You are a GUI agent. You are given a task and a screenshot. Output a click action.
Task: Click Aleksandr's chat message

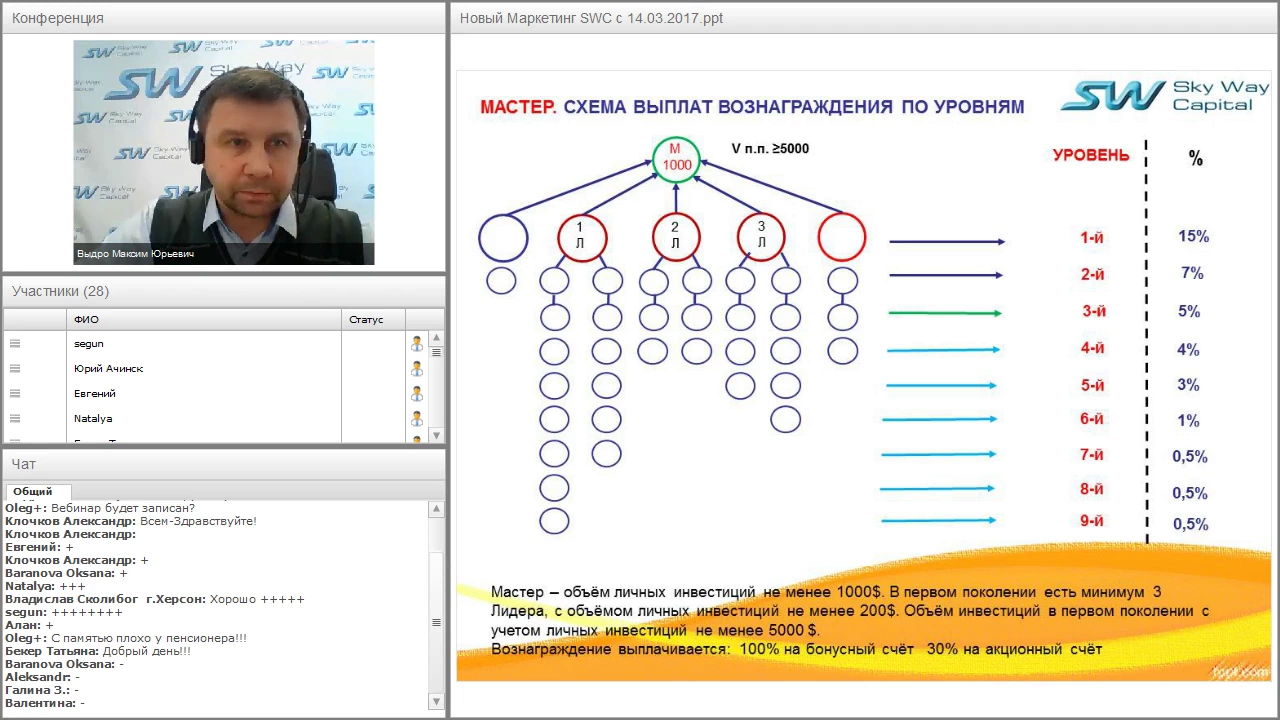click(x=42, y=677)
